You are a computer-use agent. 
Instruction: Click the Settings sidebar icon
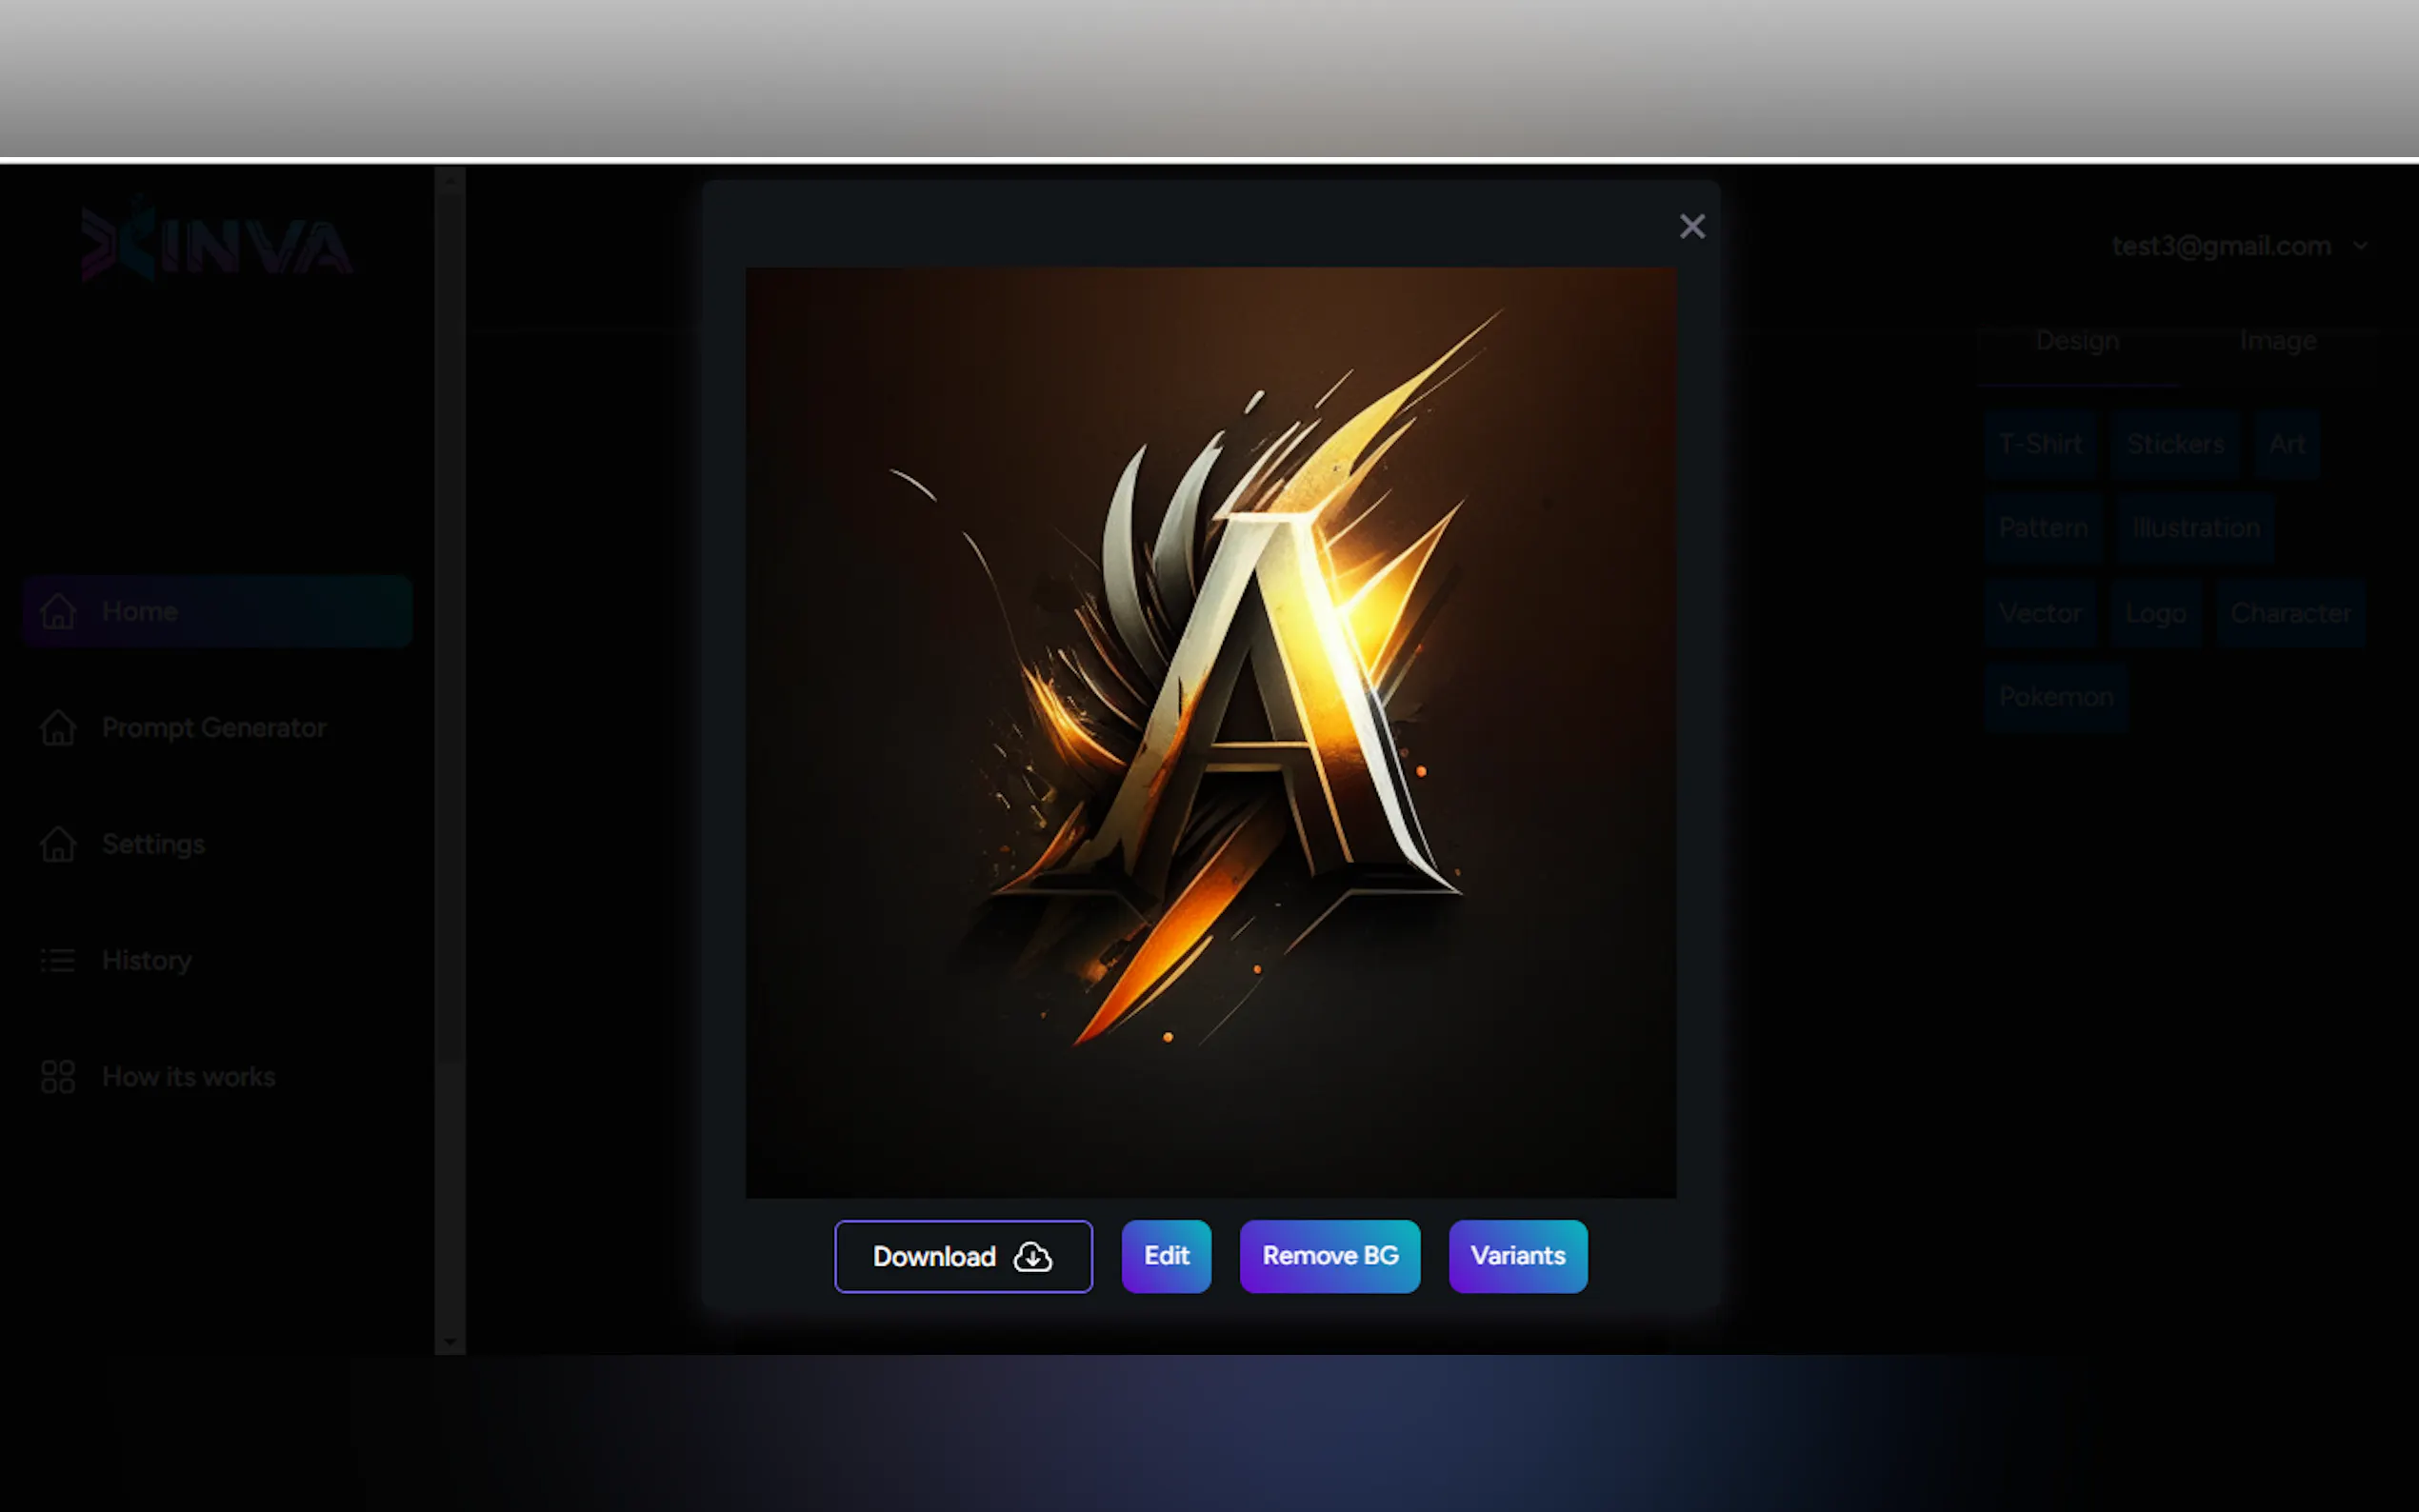[x=58, y=844]
